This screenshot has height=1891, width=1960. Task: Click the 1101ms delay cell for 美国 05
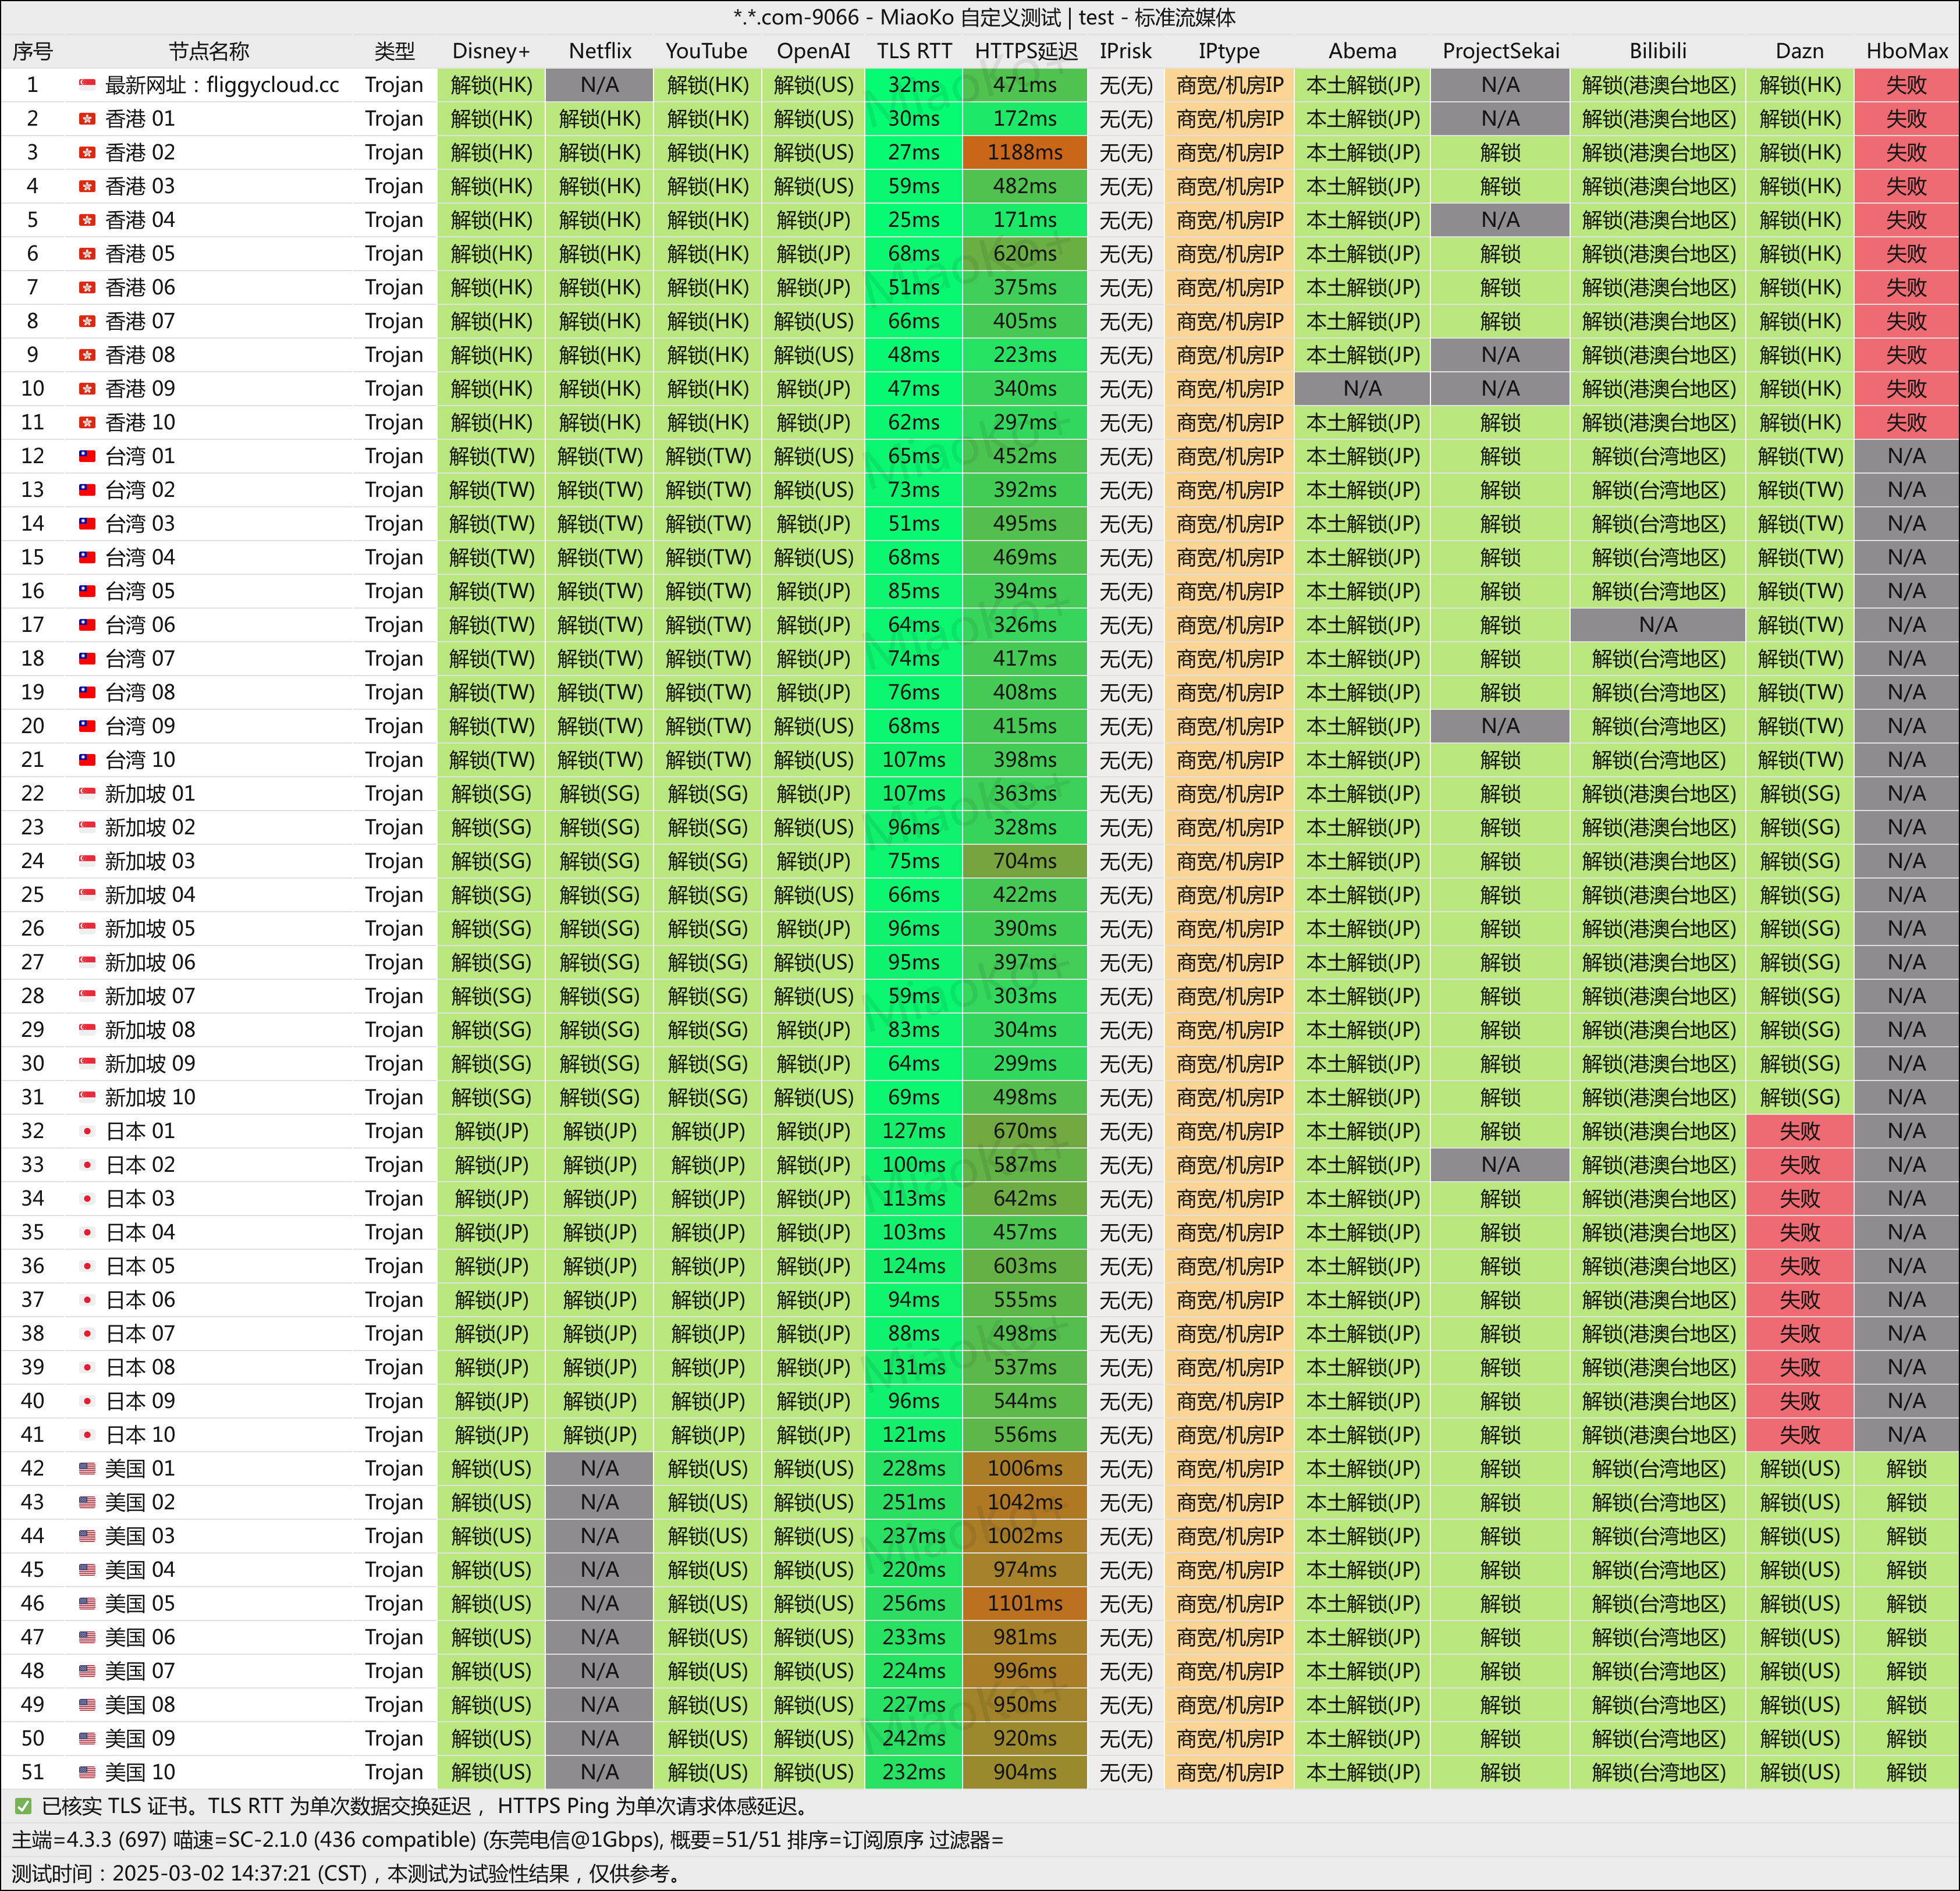click(1025, 1604)
